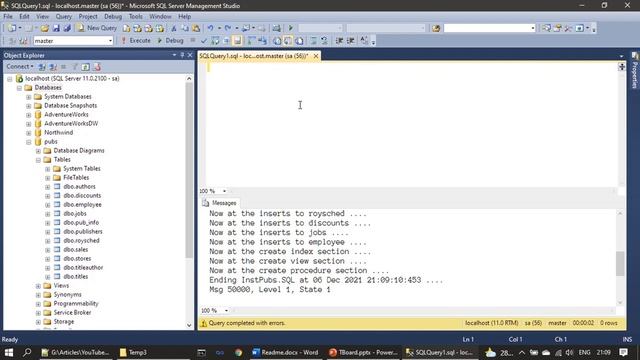
Task: Select the dbo.titles table
Action: 76,276
